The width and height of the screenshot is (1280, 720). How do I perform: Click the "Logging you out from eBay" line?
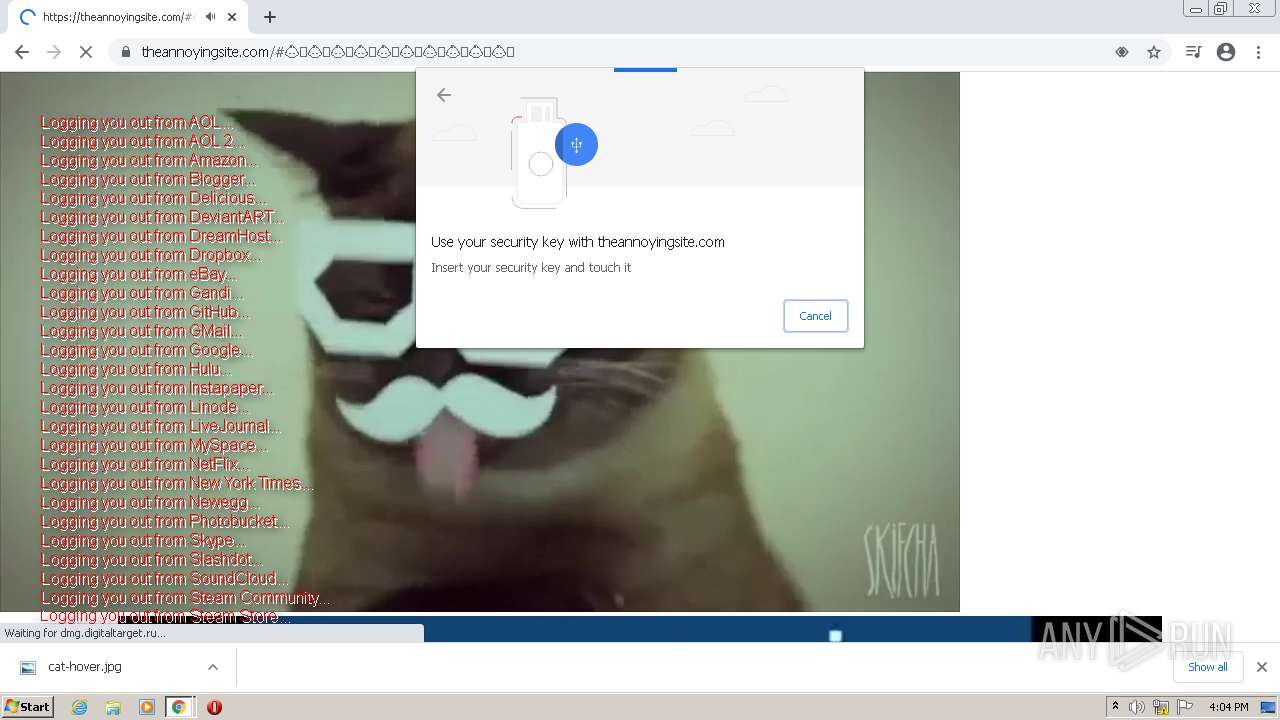pyautogui.click(x=139, y=274)
